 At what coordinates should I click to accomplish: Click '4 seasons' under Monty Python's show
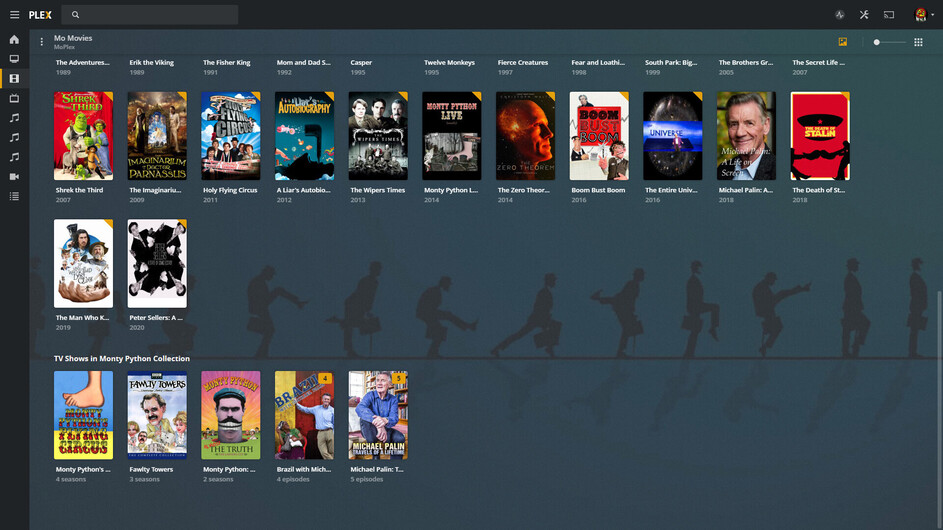[71, 479]
